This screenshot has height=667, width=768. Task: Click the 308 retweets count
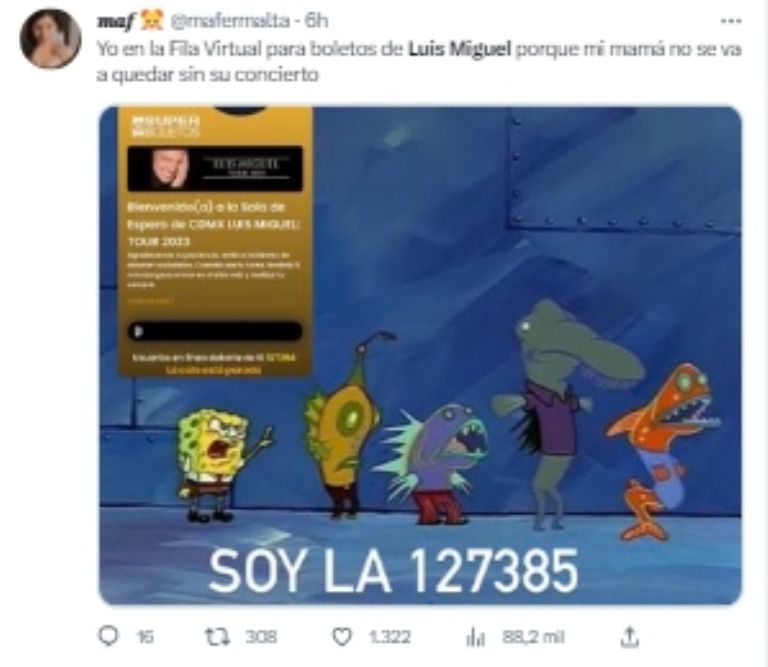261,637
